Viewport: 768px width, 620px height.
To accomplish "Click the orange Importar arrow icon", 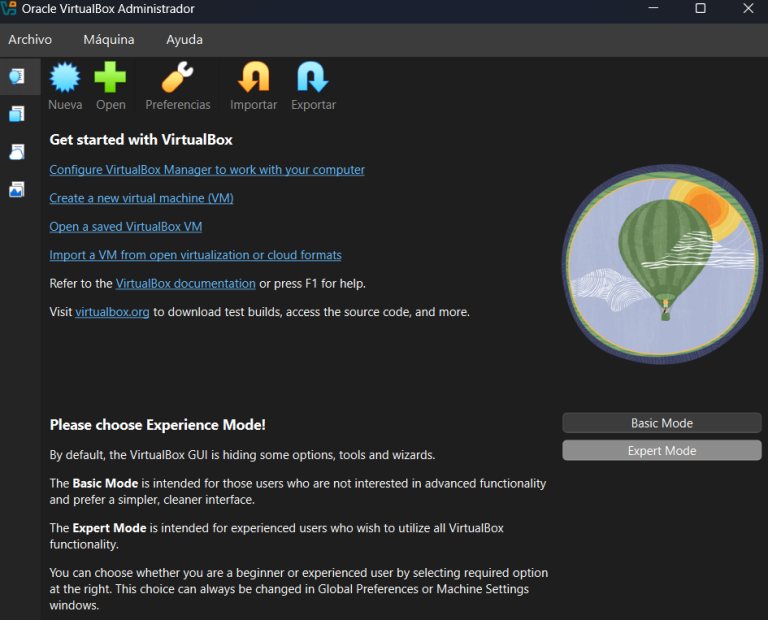I will (x=254, y=78).
